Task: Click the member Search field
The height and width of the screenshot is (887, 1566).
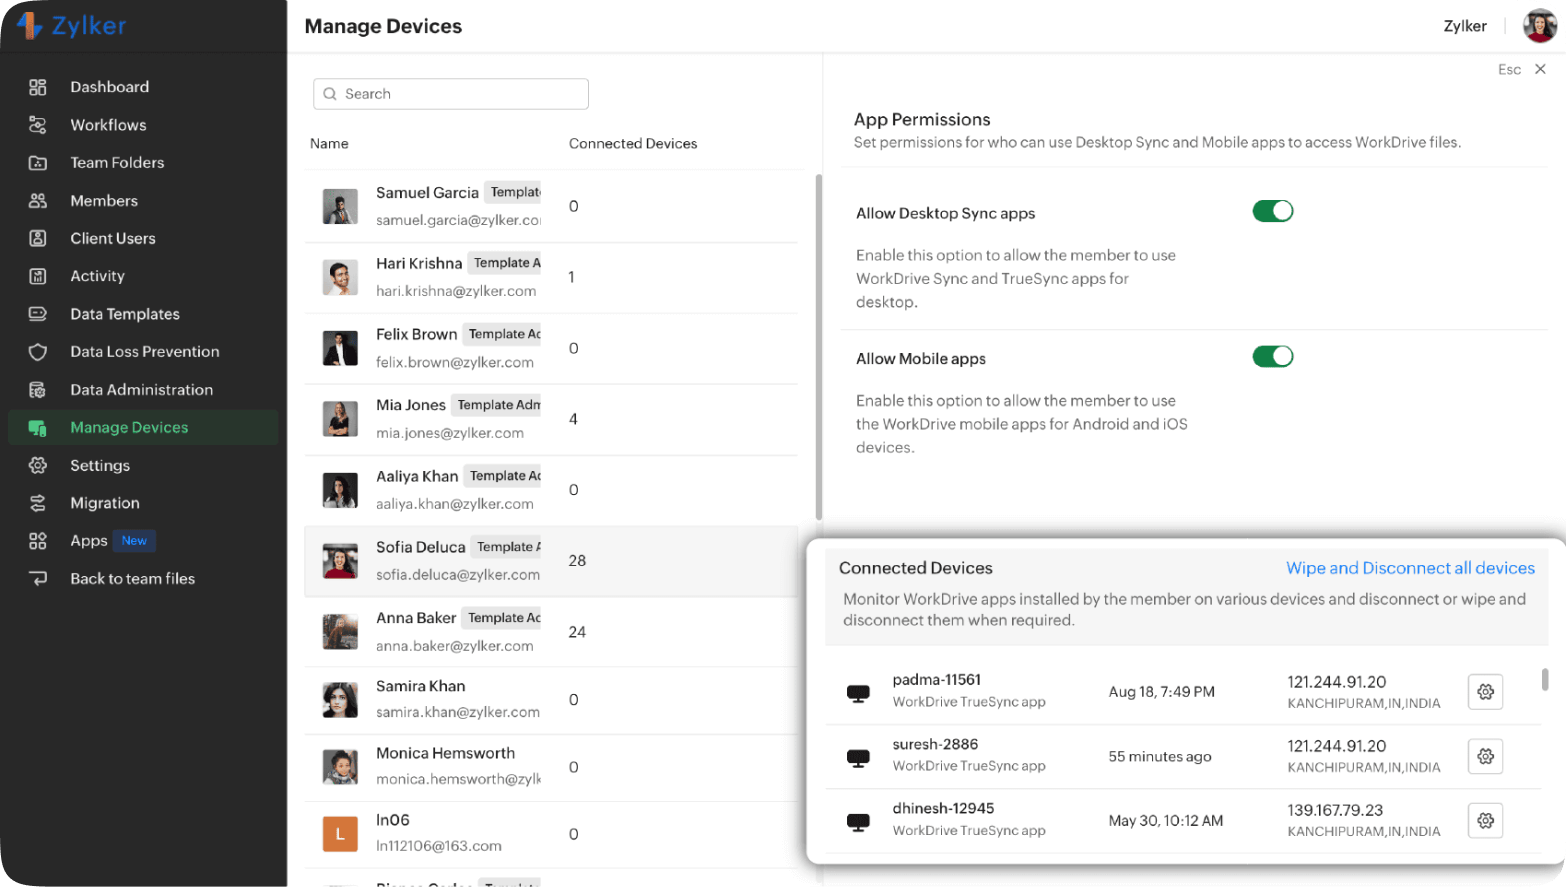Action: [450, 93]
